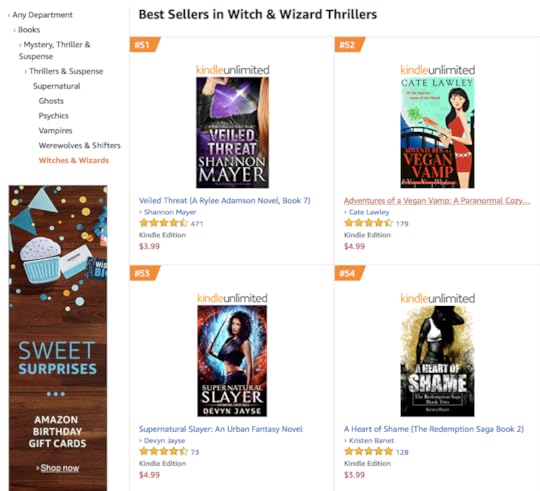Open Supernatural Slayer: An Urban Fantasy Novel title
The width and height of the screenshot is (540, 491).
pyautogui.click(x=220, y=429)
